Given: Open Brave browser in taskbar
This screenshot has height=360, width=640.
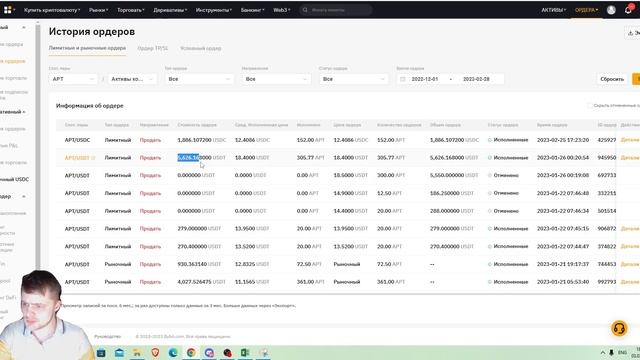Looking at the screenshot, I should pos(155,352).
